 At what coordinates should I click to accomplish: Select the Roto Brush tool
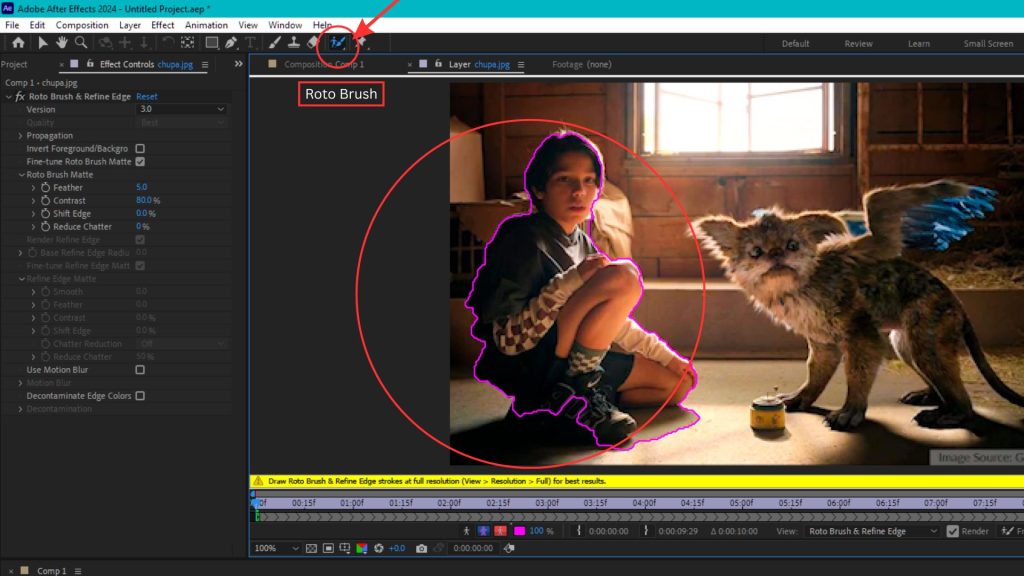click(337, 43)
